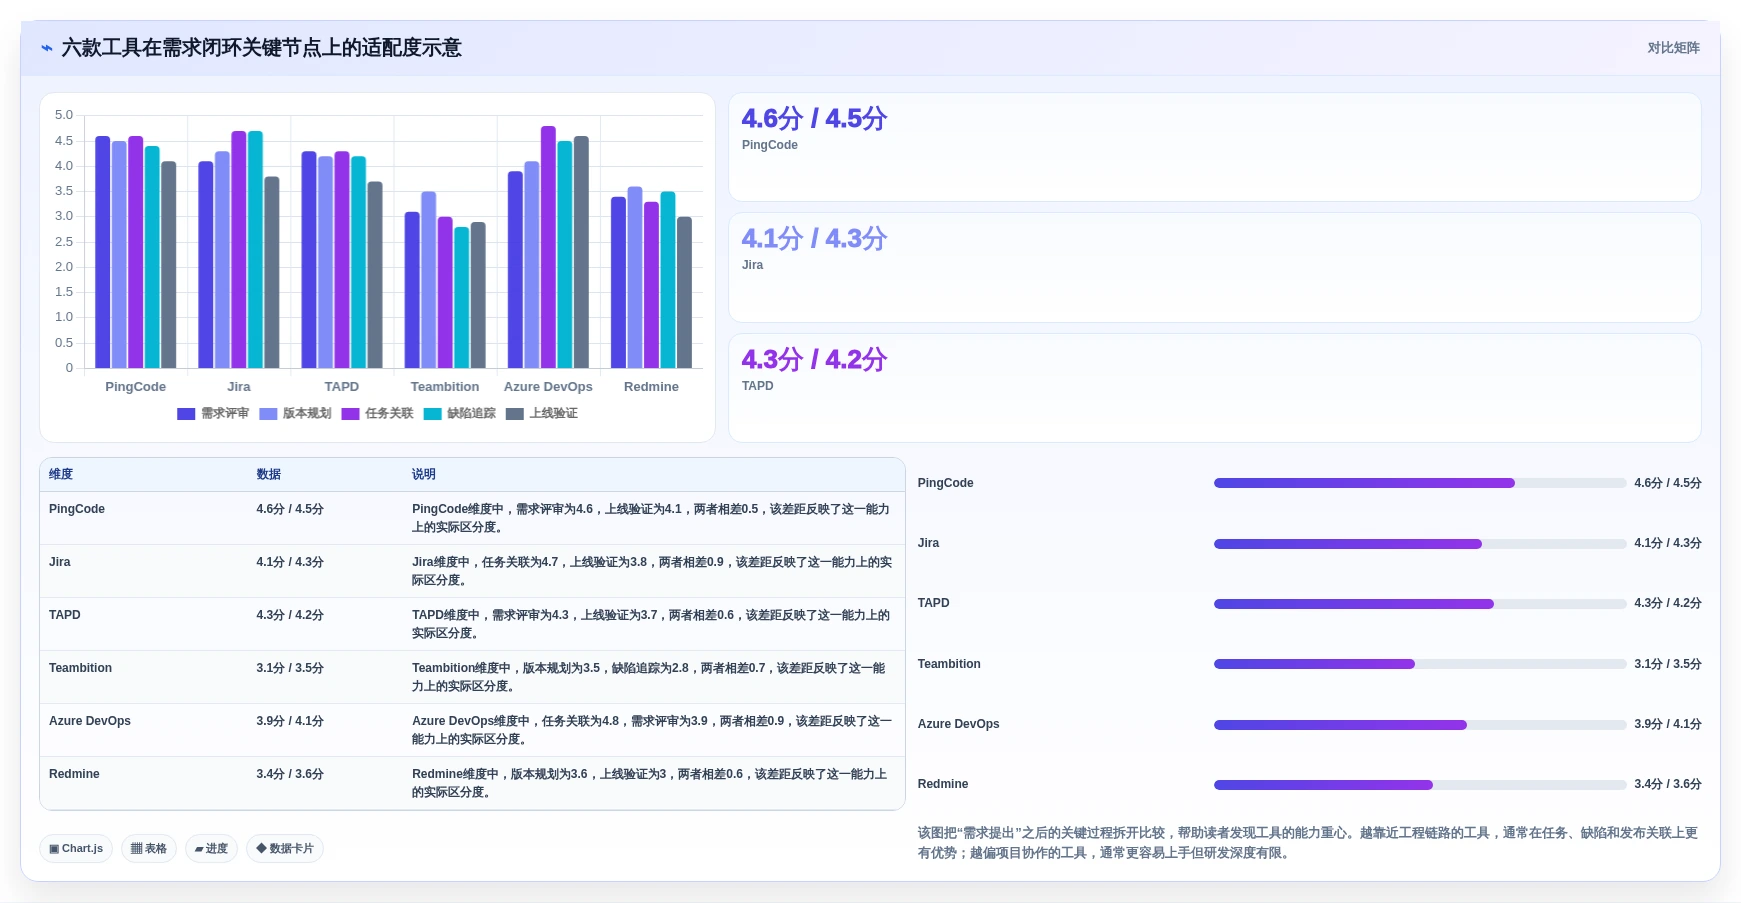
Task: Click the Teambition progress bar
Action: click(1420, 664)
